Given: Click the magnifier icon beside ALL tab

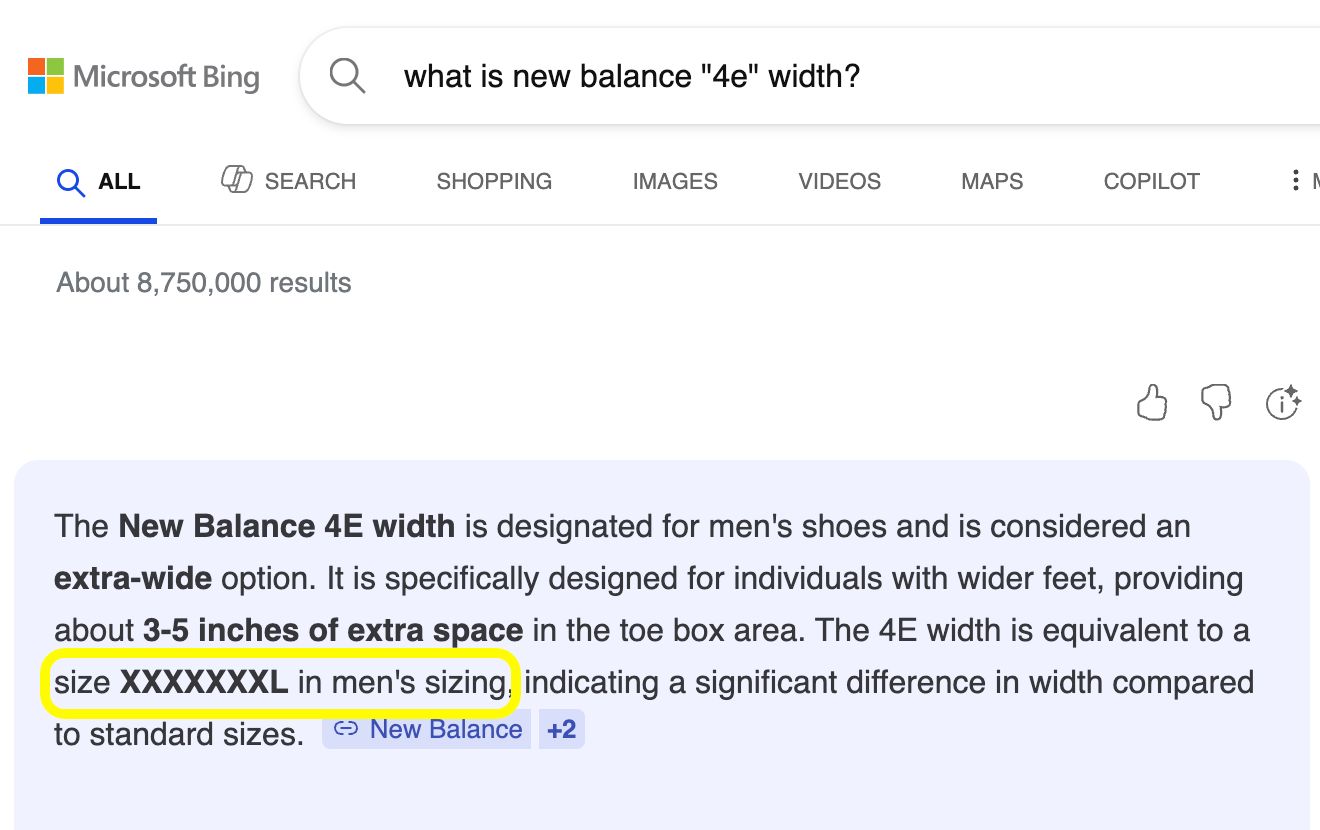Looking at the screenshot, I should pos(70,182).
